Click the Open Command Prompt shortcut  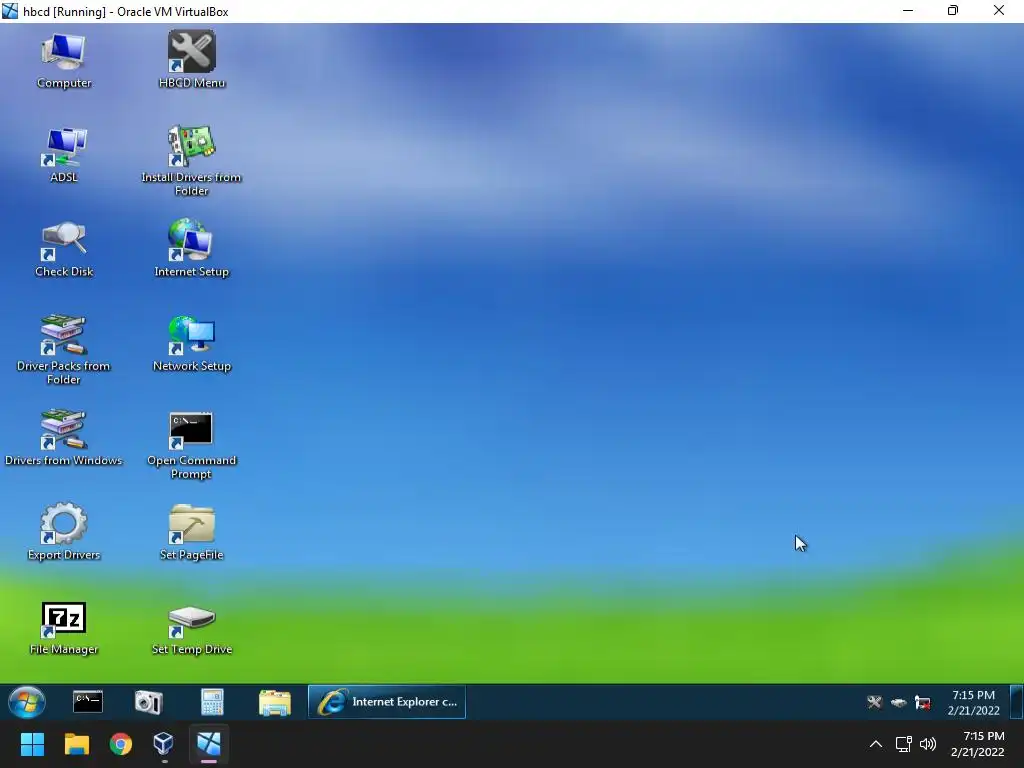pos(191,445)
